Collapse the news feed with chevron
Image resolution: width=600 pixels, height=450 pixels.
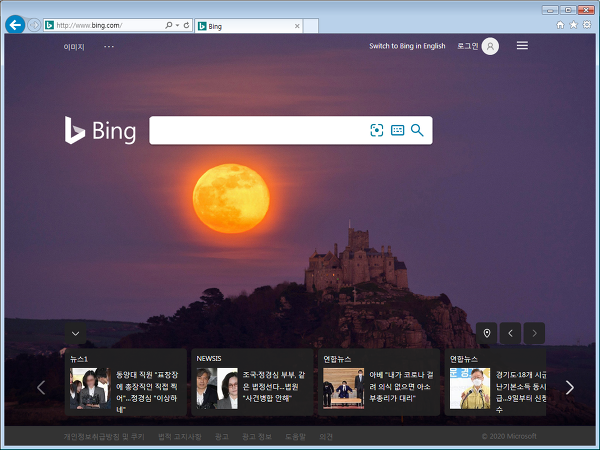[75, 333]
